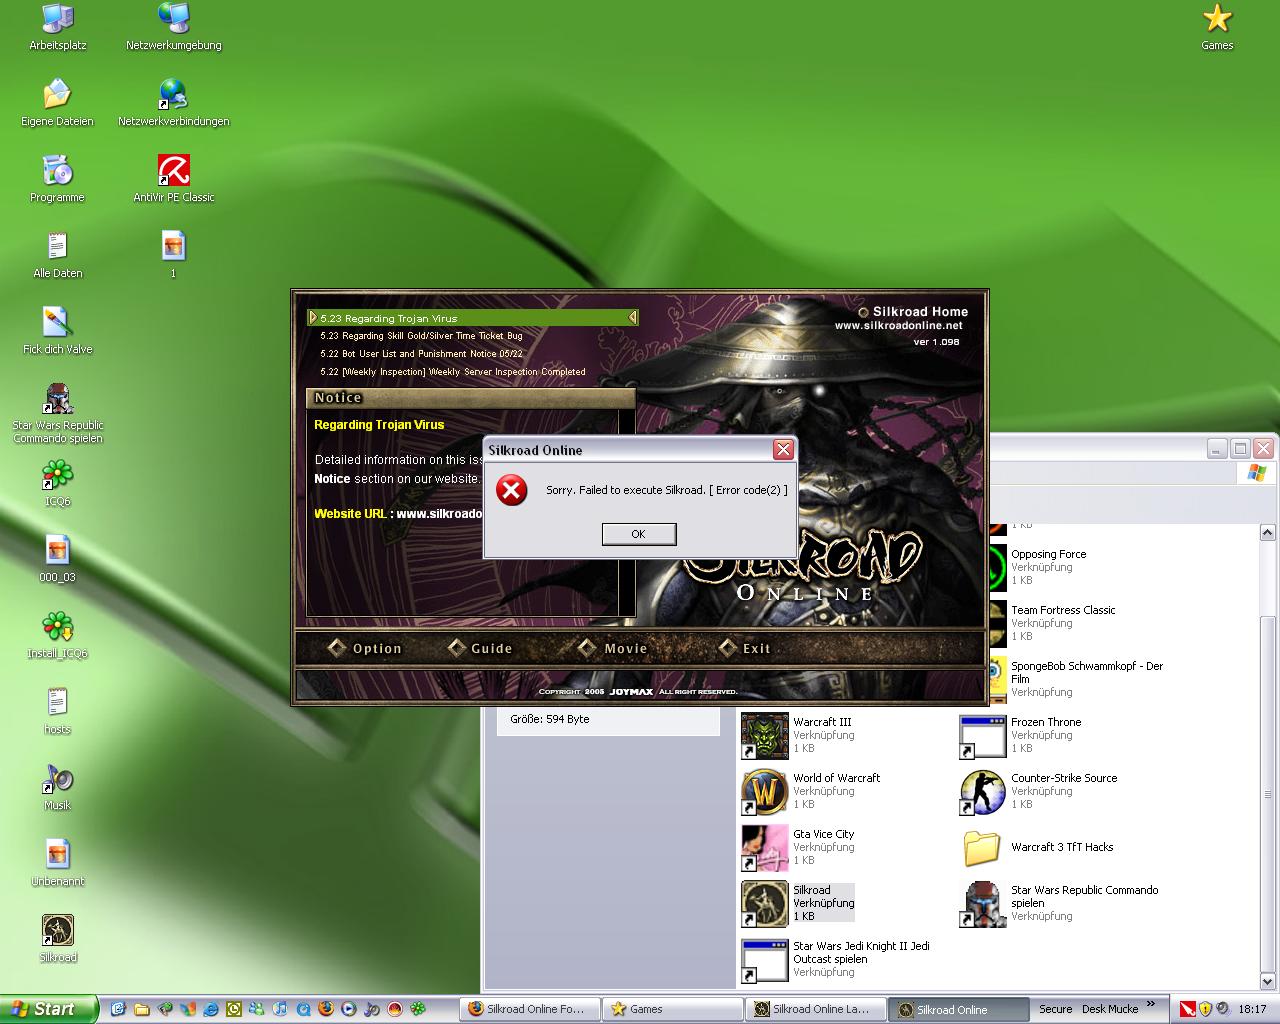1280x1024 pixels.
Task: Open the 'Bot User List and Punishment' notice
Action: point(421,354)
